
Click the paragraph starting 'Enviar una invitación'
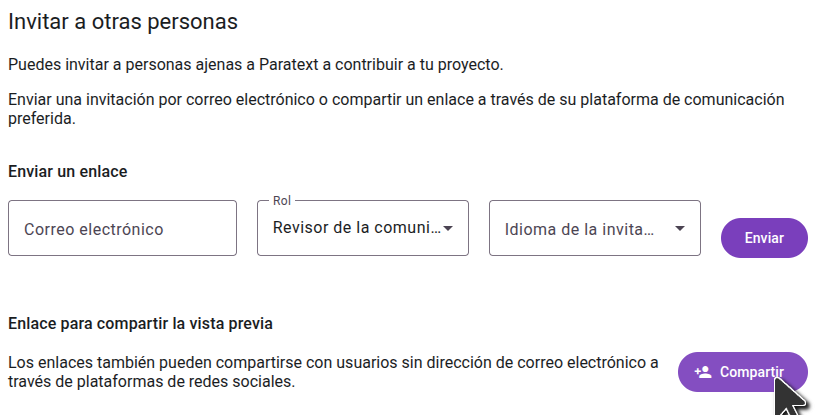pos(395,100)
